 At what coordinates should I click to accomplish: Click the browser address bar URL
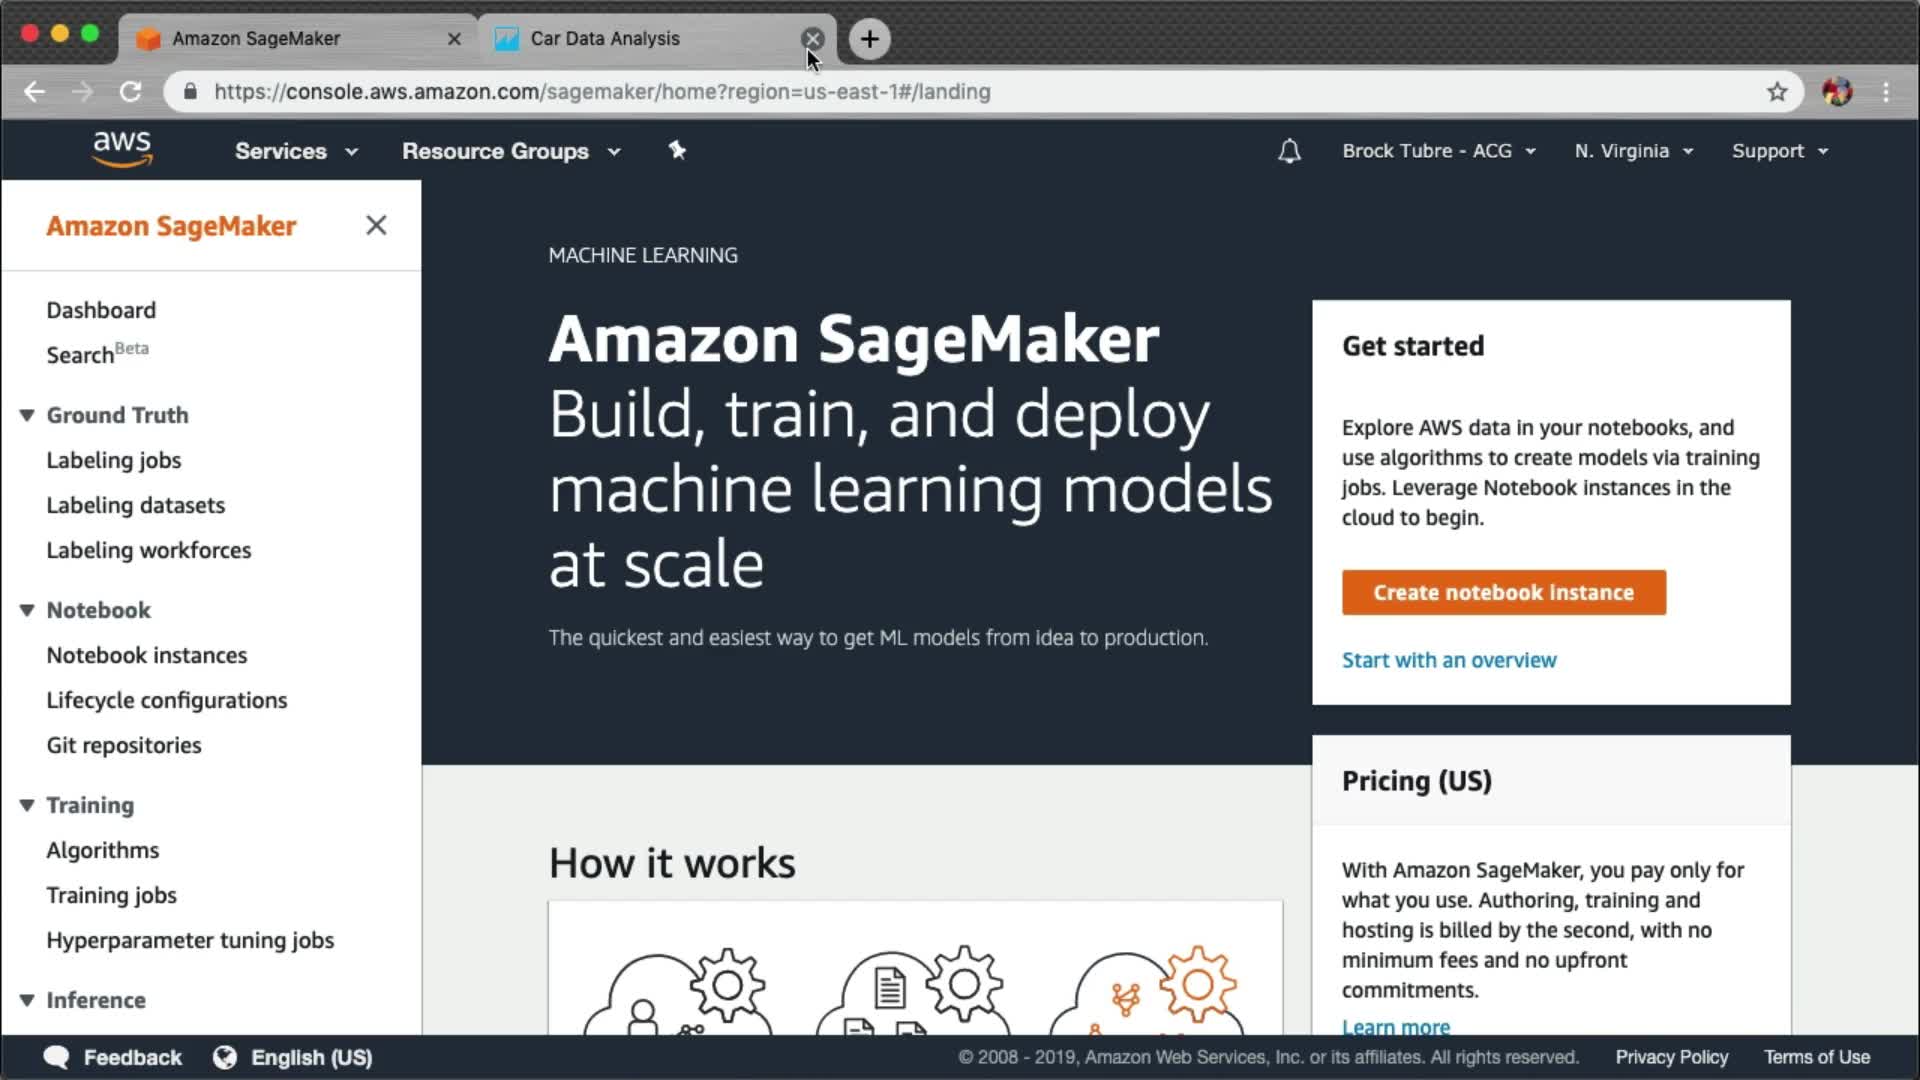coord(602,92)
